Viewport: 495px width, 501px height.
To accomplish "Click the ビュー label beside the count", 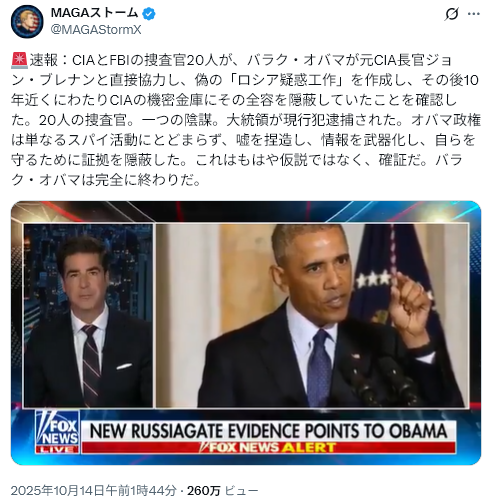I will (242, 491).
